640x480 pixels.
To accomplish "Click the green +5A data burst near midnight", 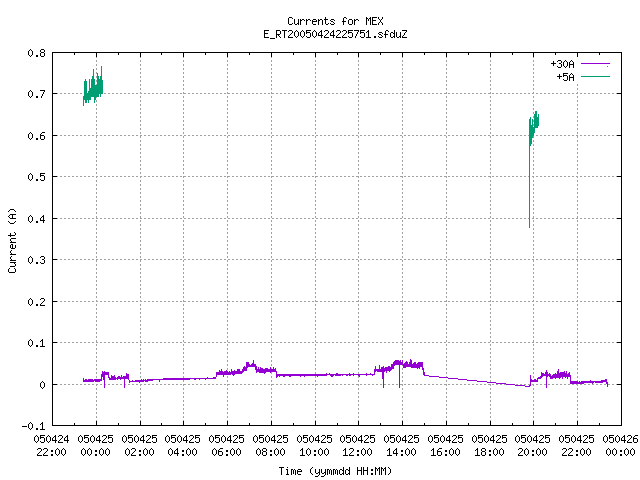I will coord(93,87).
